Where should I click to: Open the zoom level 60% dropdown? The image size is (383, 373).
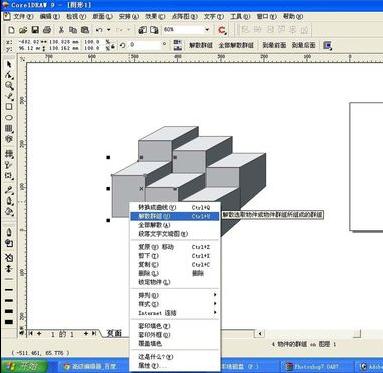207,30
